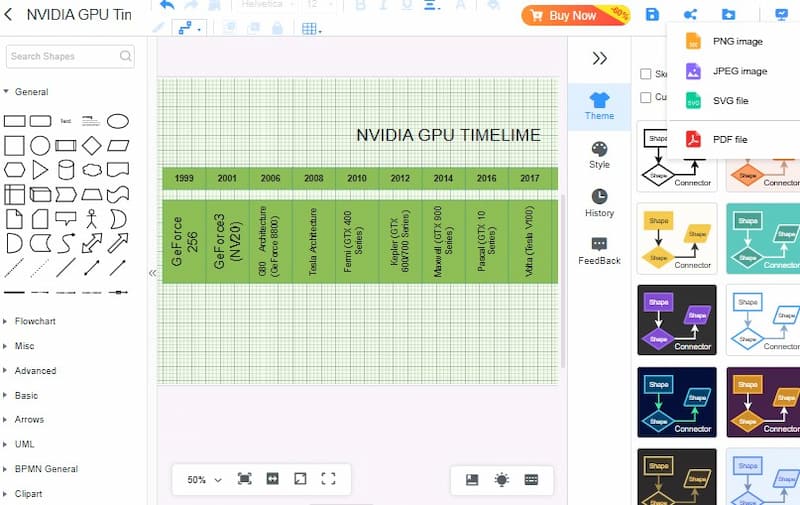800x505 pixels.
Task: Open the FeedBack tab in the sidebar
Action: (599, 251)
